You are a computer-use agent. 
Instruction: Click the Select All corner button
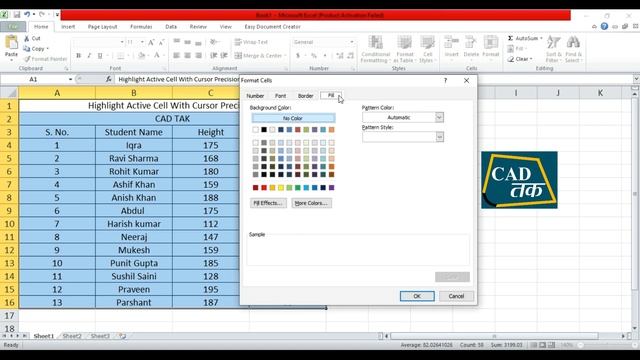tap(9, 93)
